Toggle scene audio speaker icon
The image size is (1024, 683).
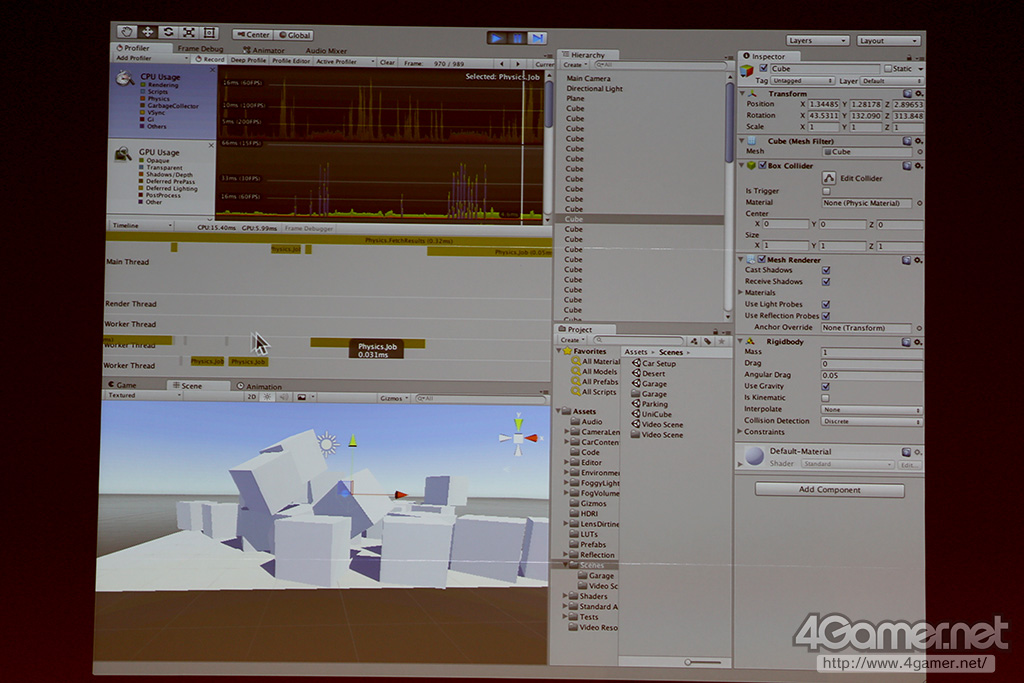coord(283,397)
